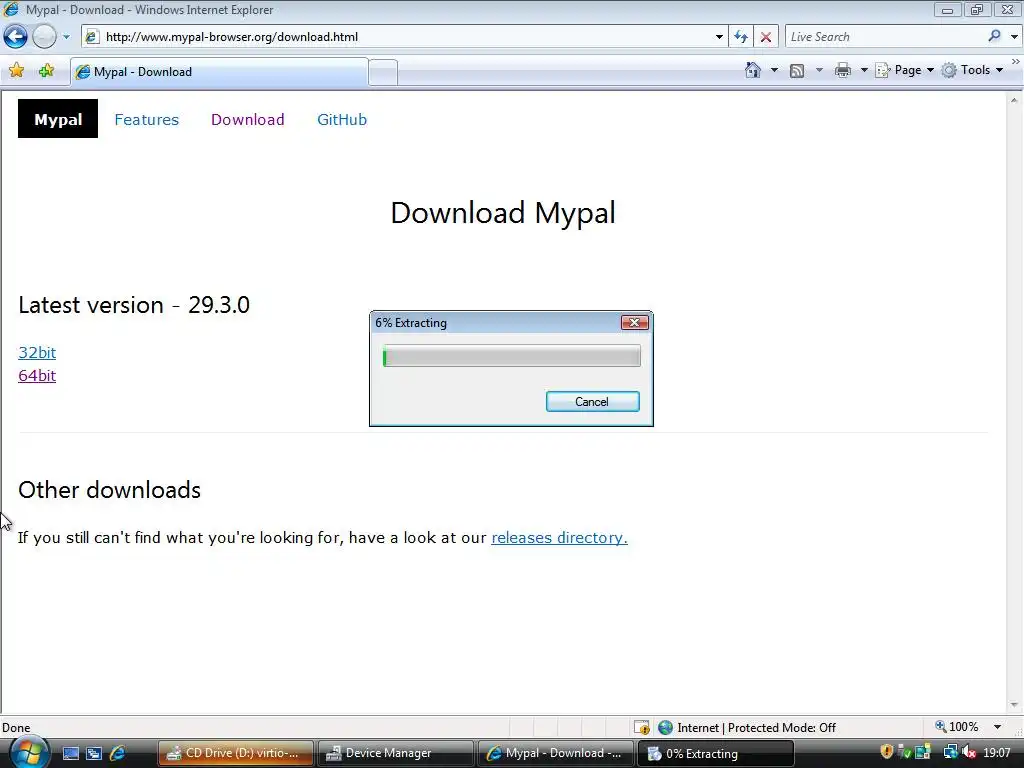Expand the Home button dropdown arrow

[x=775, y=70]
